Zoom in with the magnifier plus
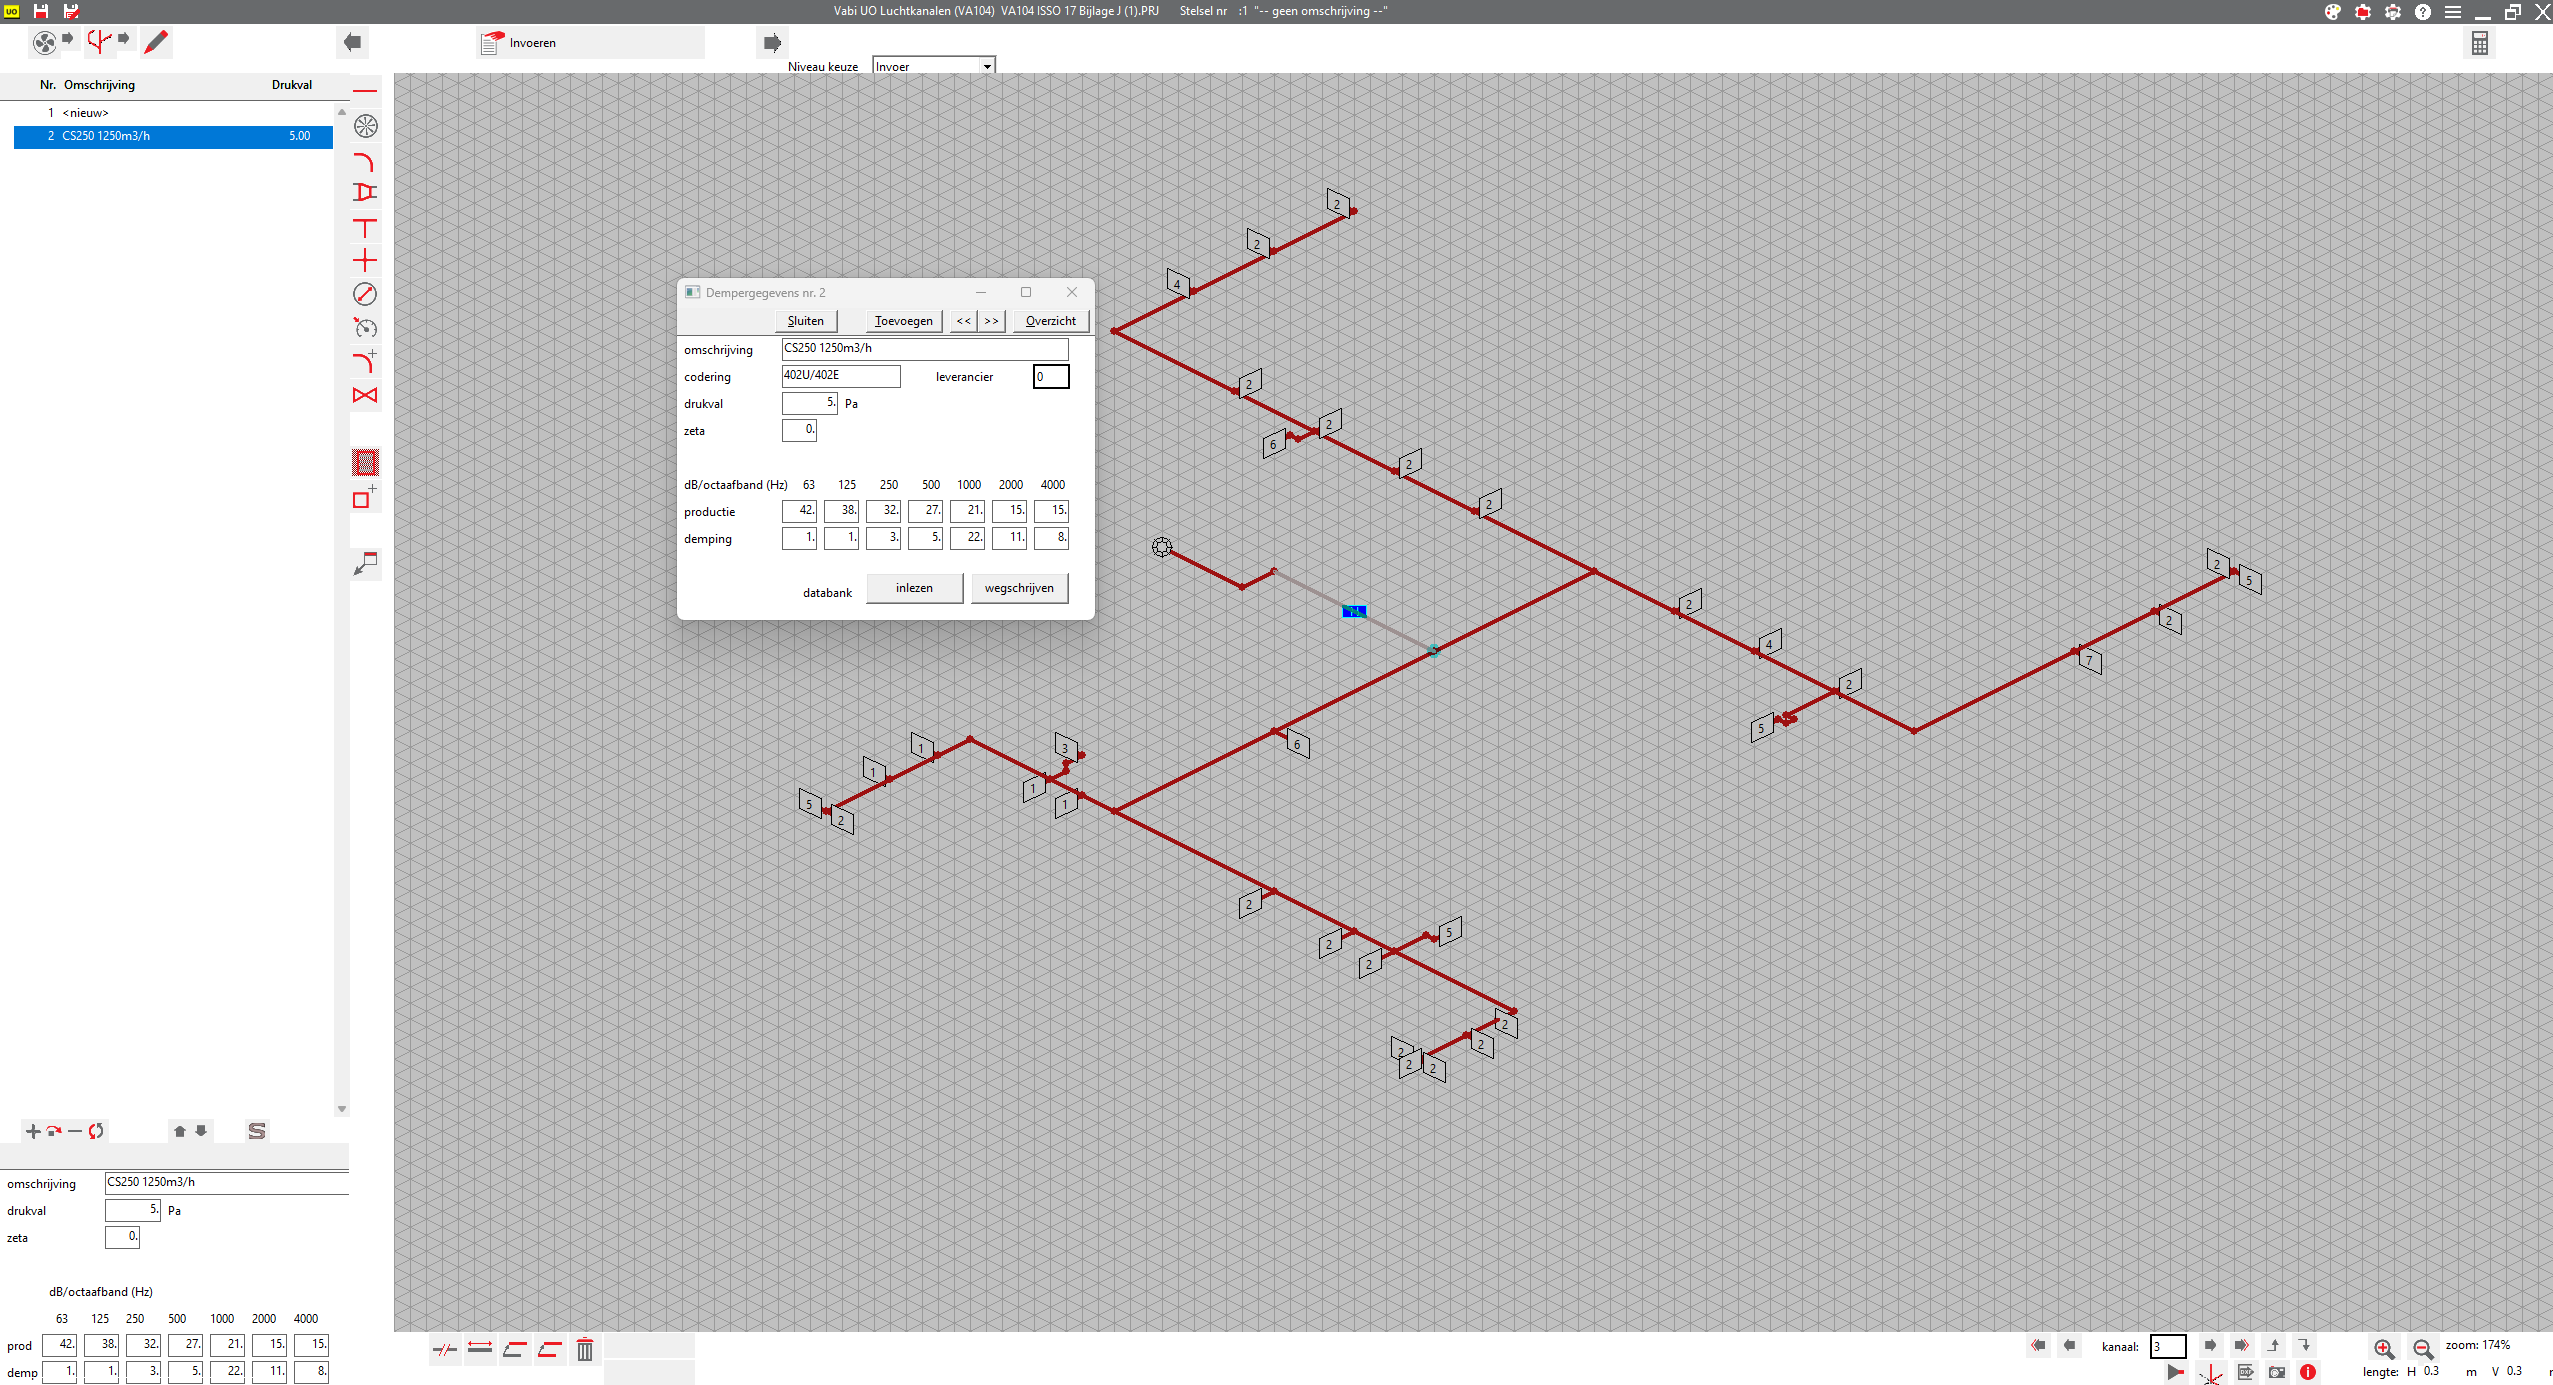 [x=2383, y=1348]
